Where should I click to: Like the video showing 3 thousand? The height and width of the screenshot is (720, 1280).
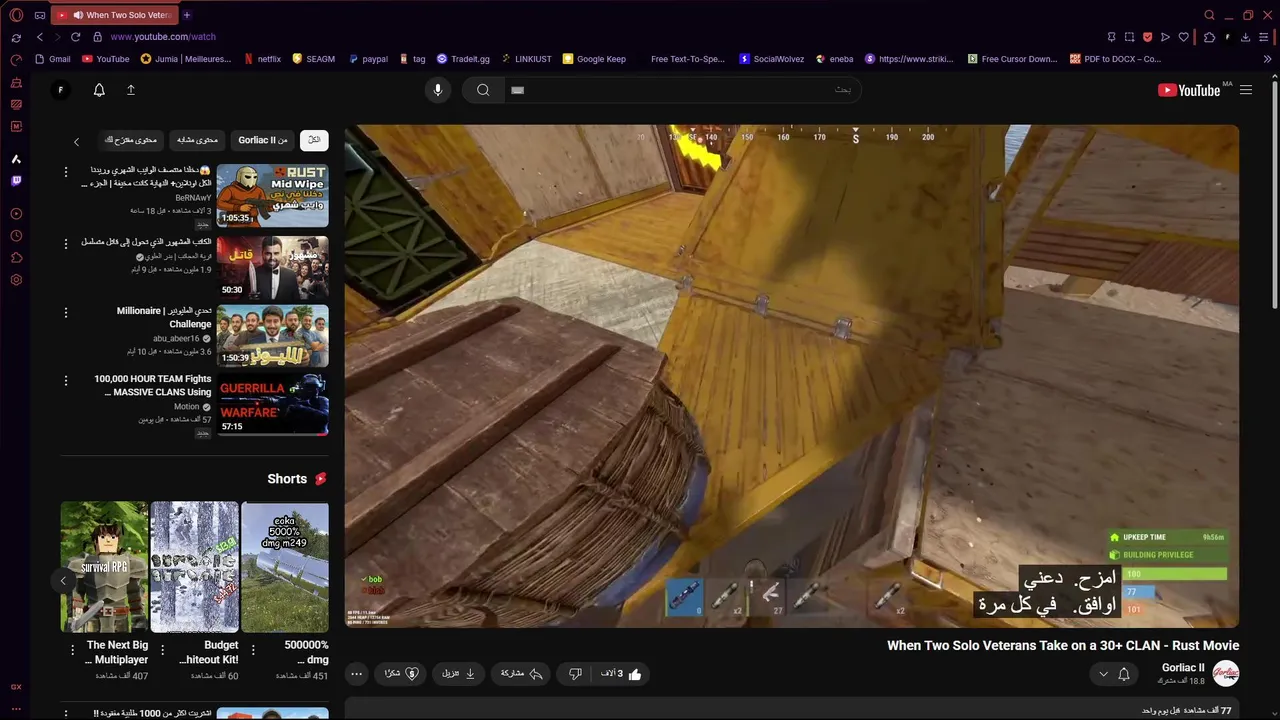point(621,674)
